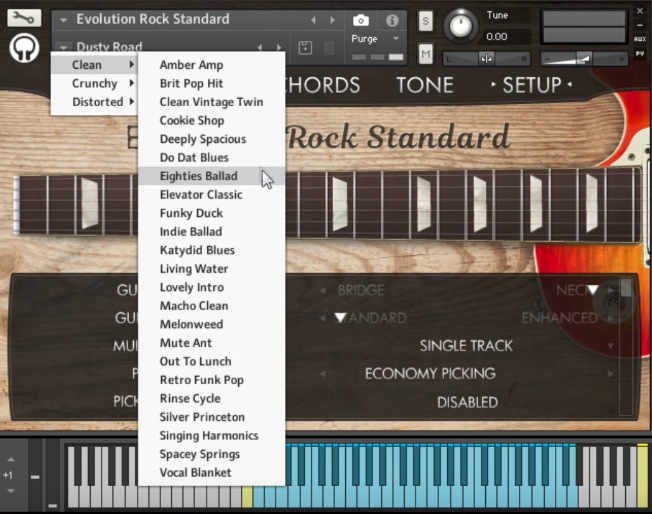Minimize the instrument header view
This screenshot has height=514, width=652.
[x=640, y=25]
